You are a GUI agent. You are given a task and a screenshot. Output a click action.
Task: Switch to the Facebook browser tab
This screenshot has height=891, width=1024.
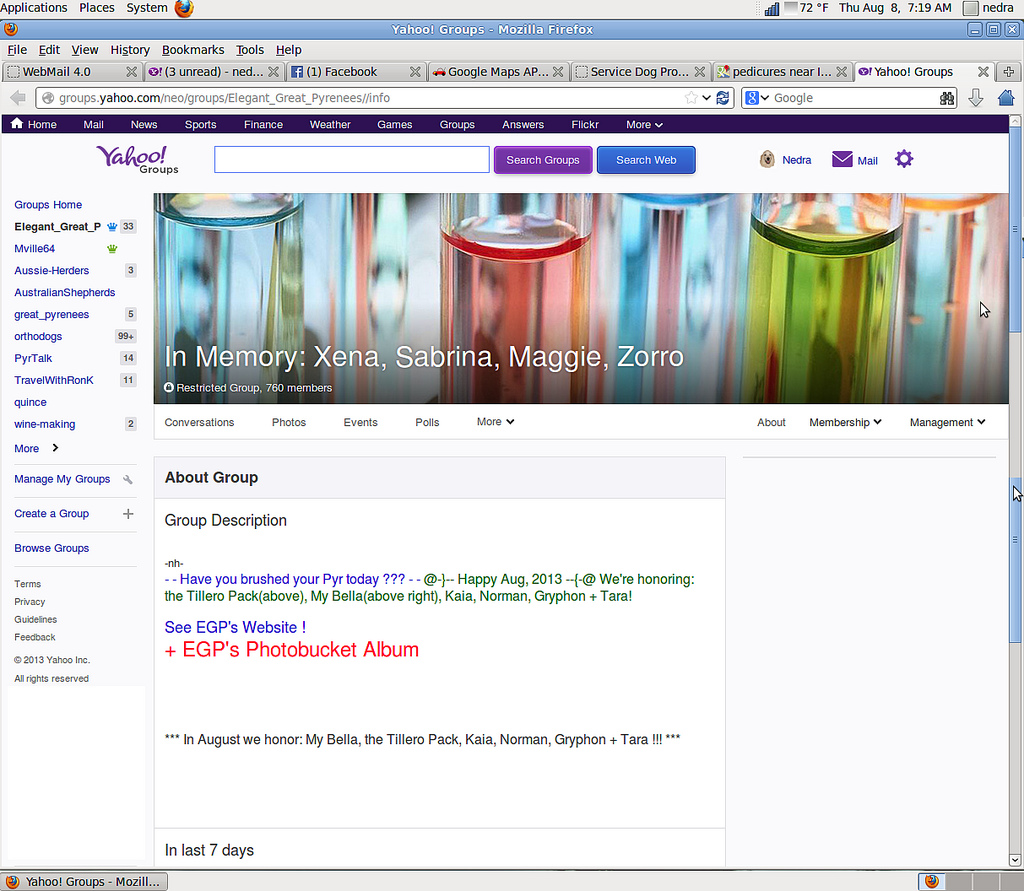point(347,71)
